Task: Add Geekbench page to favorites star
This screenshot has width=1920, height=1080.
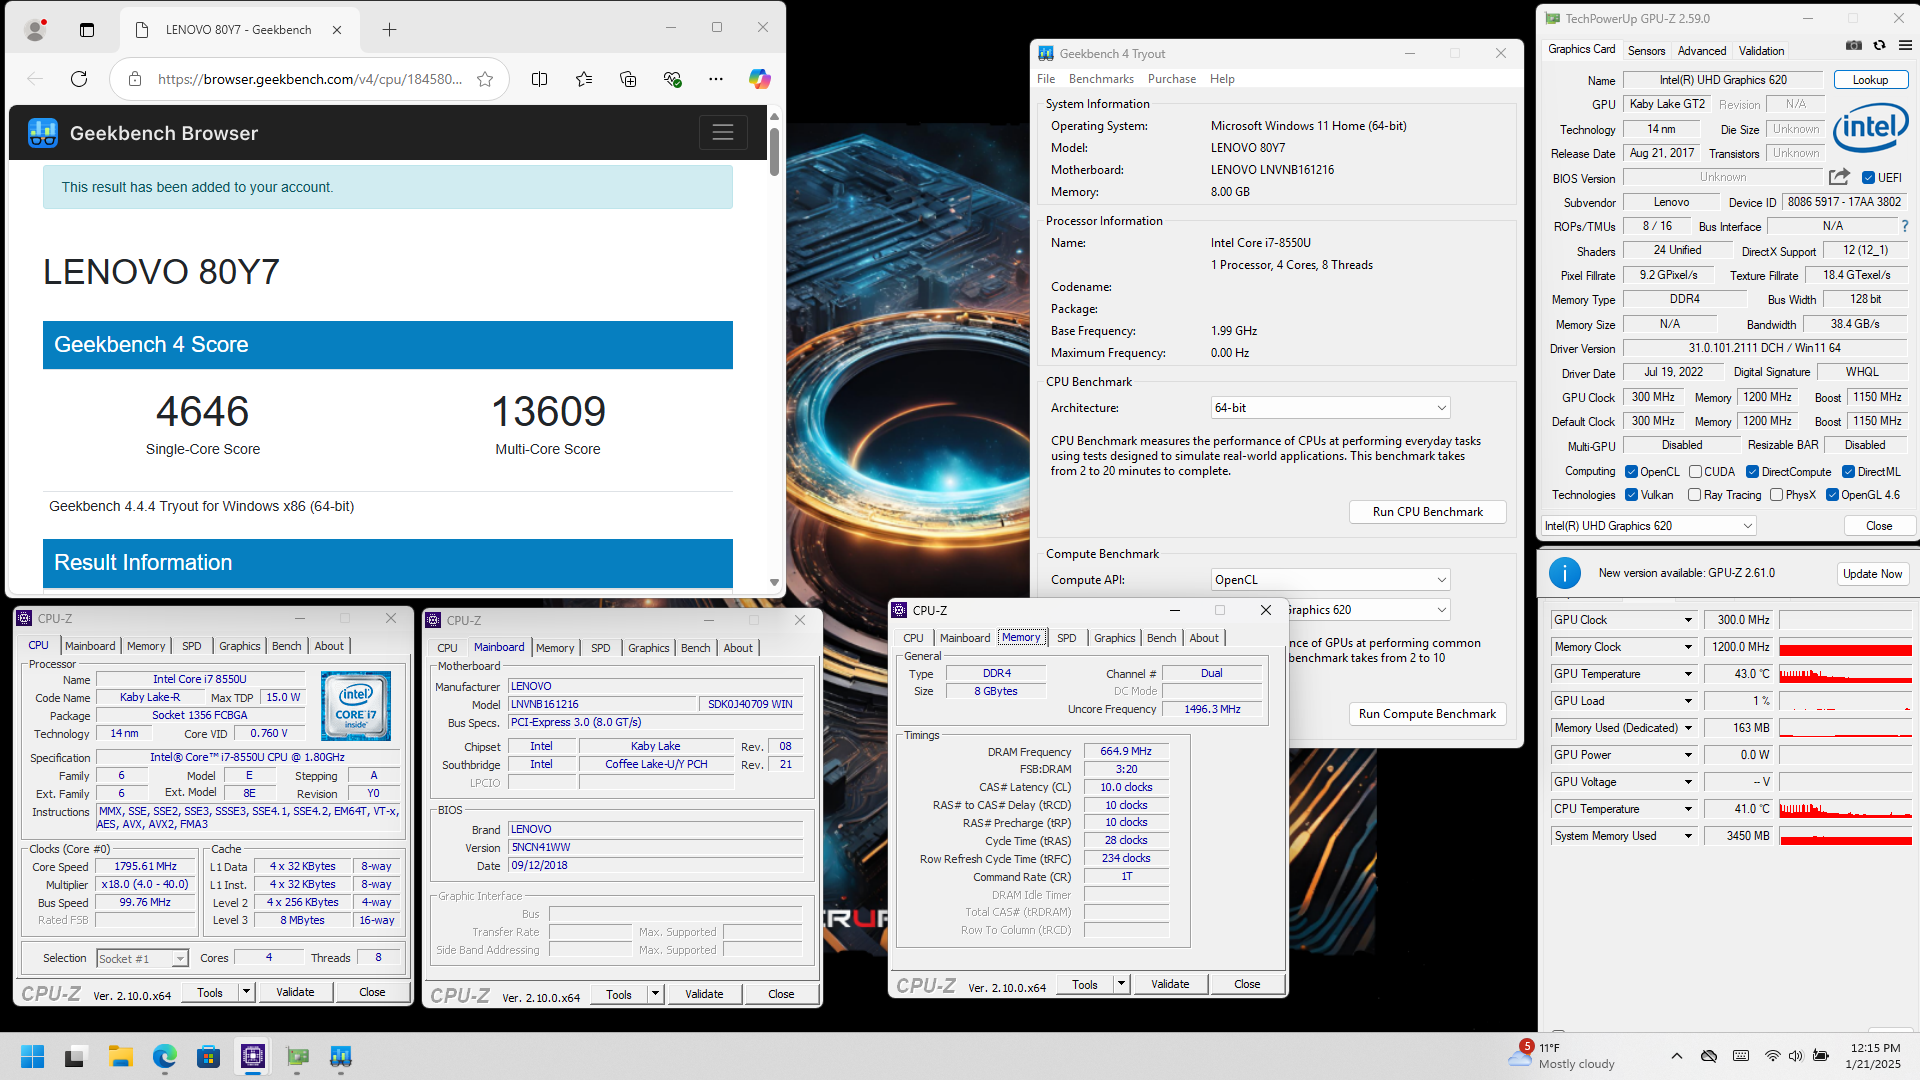Action: 485,79
